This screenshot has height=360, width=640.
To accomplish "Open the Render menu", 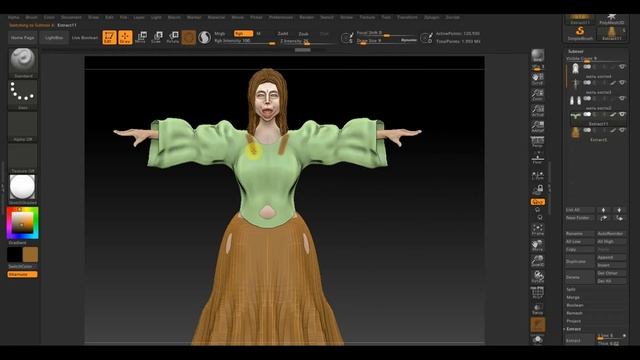I will [307, 18].
